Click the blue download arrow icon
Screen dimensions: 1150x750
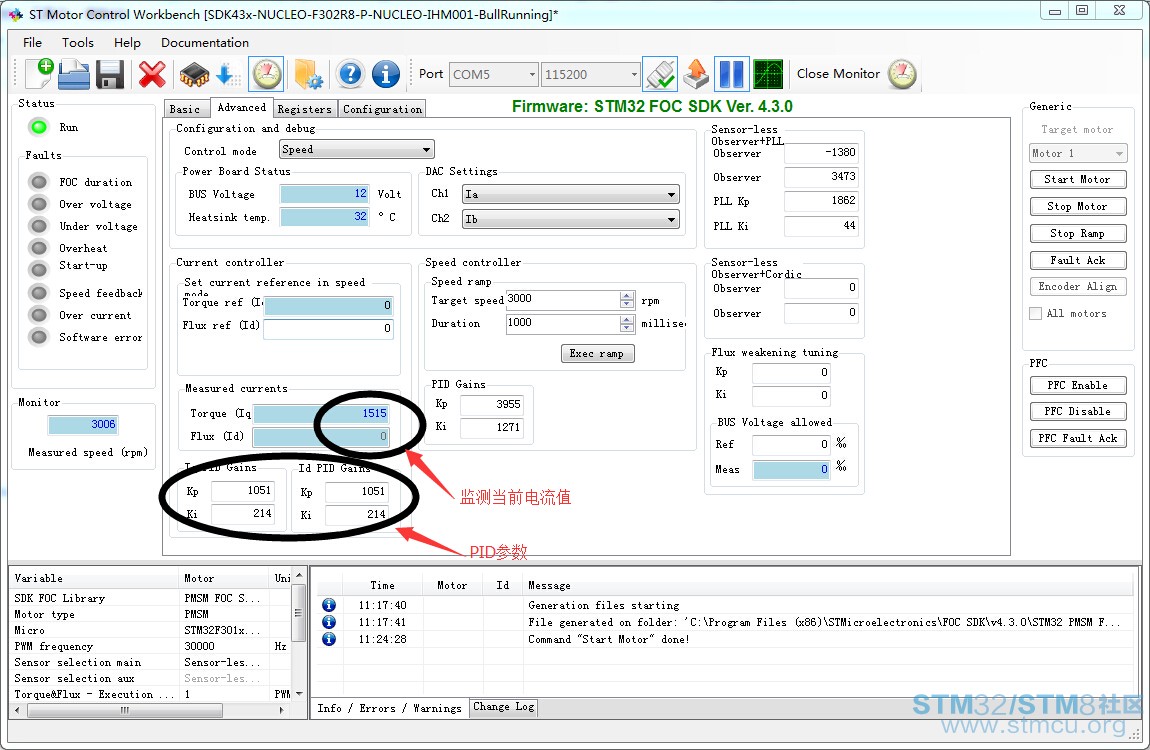click(x=227, y=74)
